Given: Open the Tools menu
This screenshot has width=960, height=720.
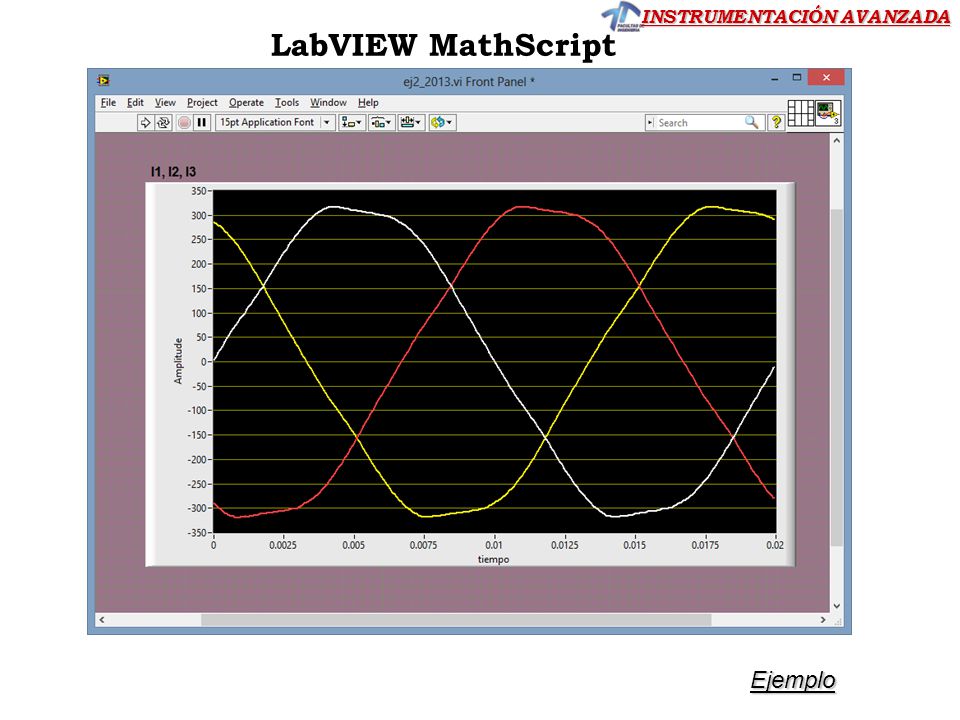Looking at the screenshot, I should tap(287, 102).
